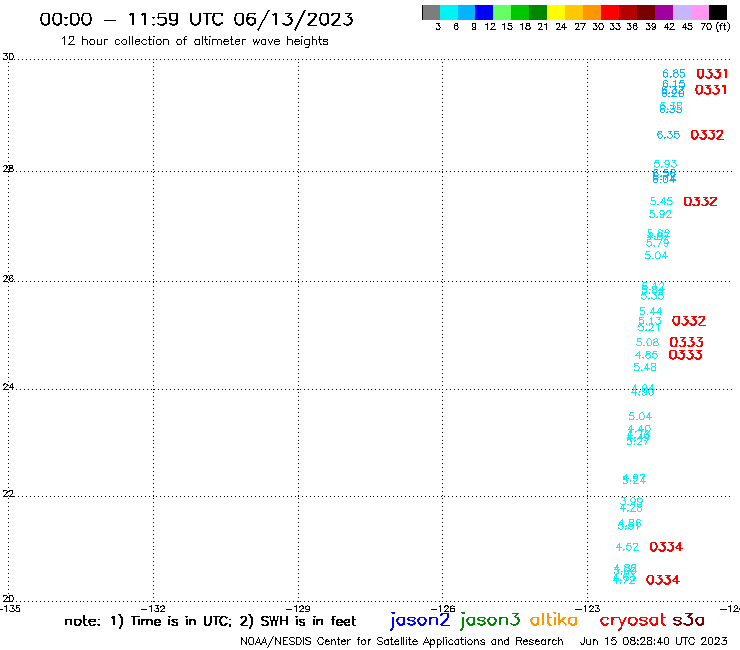Click the 0332 time label beside 5.45
Viewport: 740px width, 650px height.
pos(700,202)
